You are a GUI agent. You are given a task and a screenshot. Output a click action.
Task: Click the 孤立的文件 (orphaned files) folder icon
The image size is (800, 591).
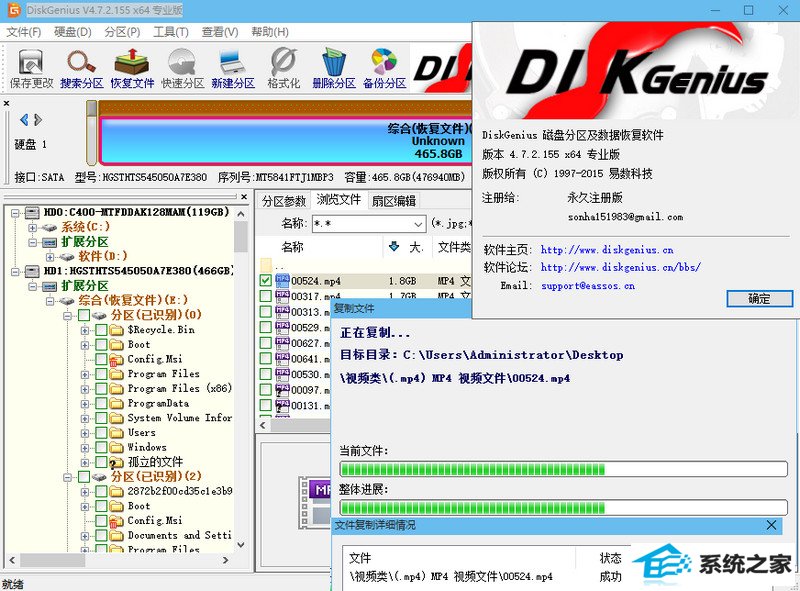(117, 462)
